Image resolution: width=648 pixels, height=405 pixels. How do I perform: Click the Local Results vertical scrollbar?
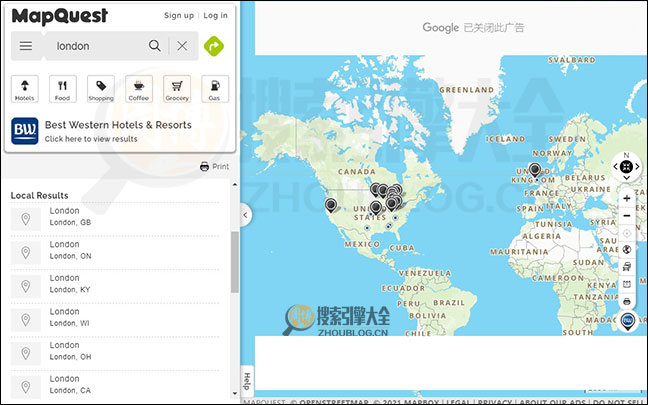tap(235, 262)
